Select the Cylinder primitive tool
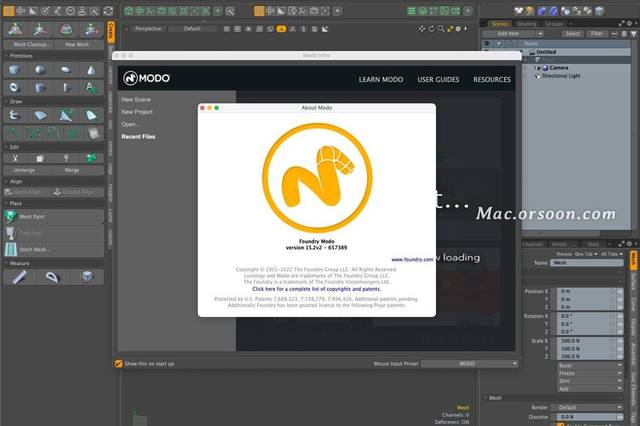The height and width of the screenshot is (426, 640). [x=40, y=87]
